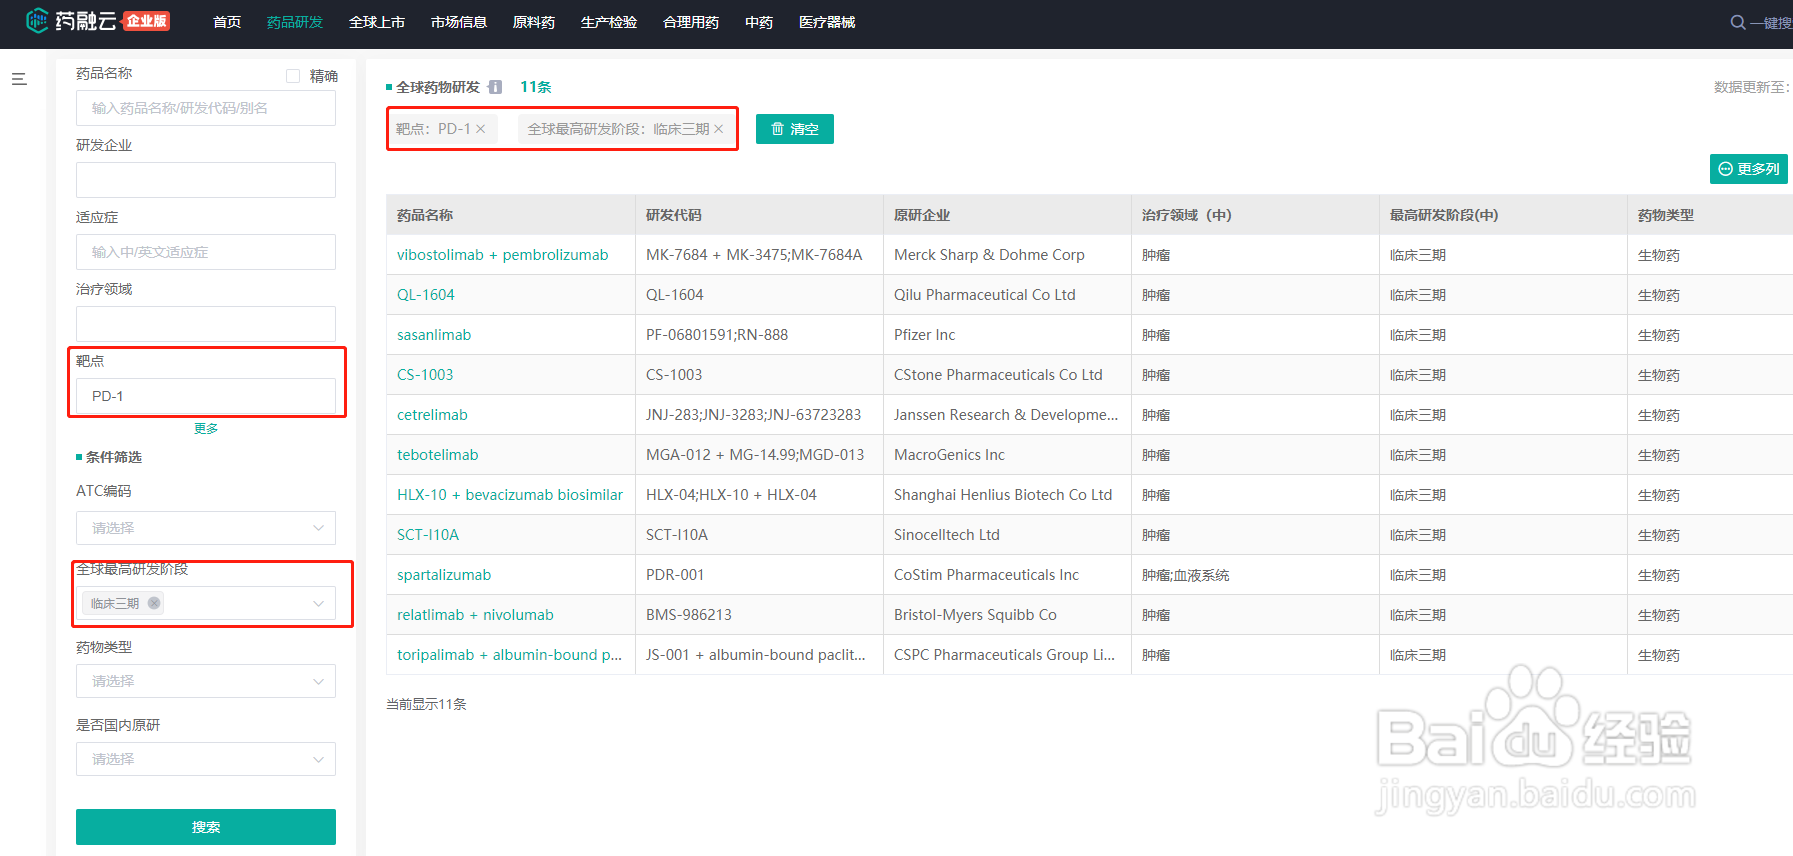The image size is (1793, 856).
Task: Toggle the sidebar hamburger menu icon
Action: pyautogui.click(x=19, y=79)
